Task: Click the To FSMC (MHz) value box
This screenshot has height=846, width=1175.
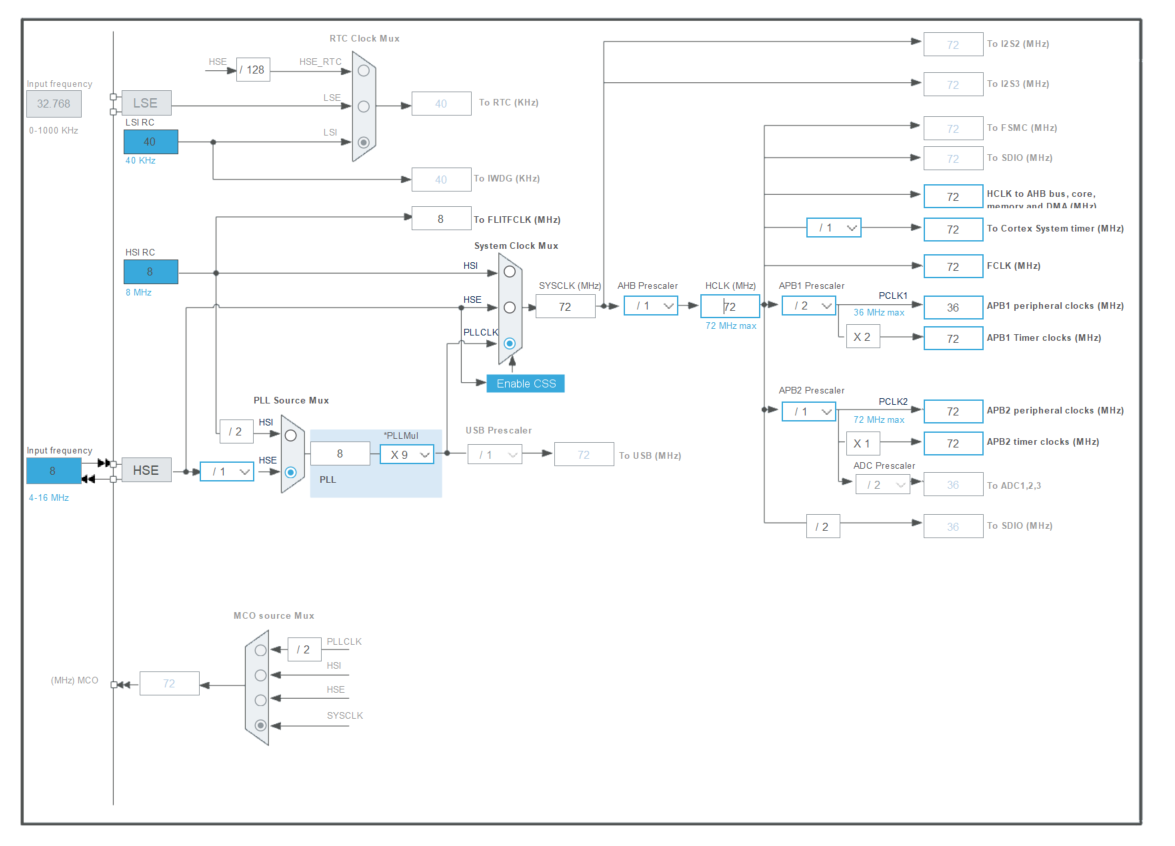Action: [x=953, y=128]
